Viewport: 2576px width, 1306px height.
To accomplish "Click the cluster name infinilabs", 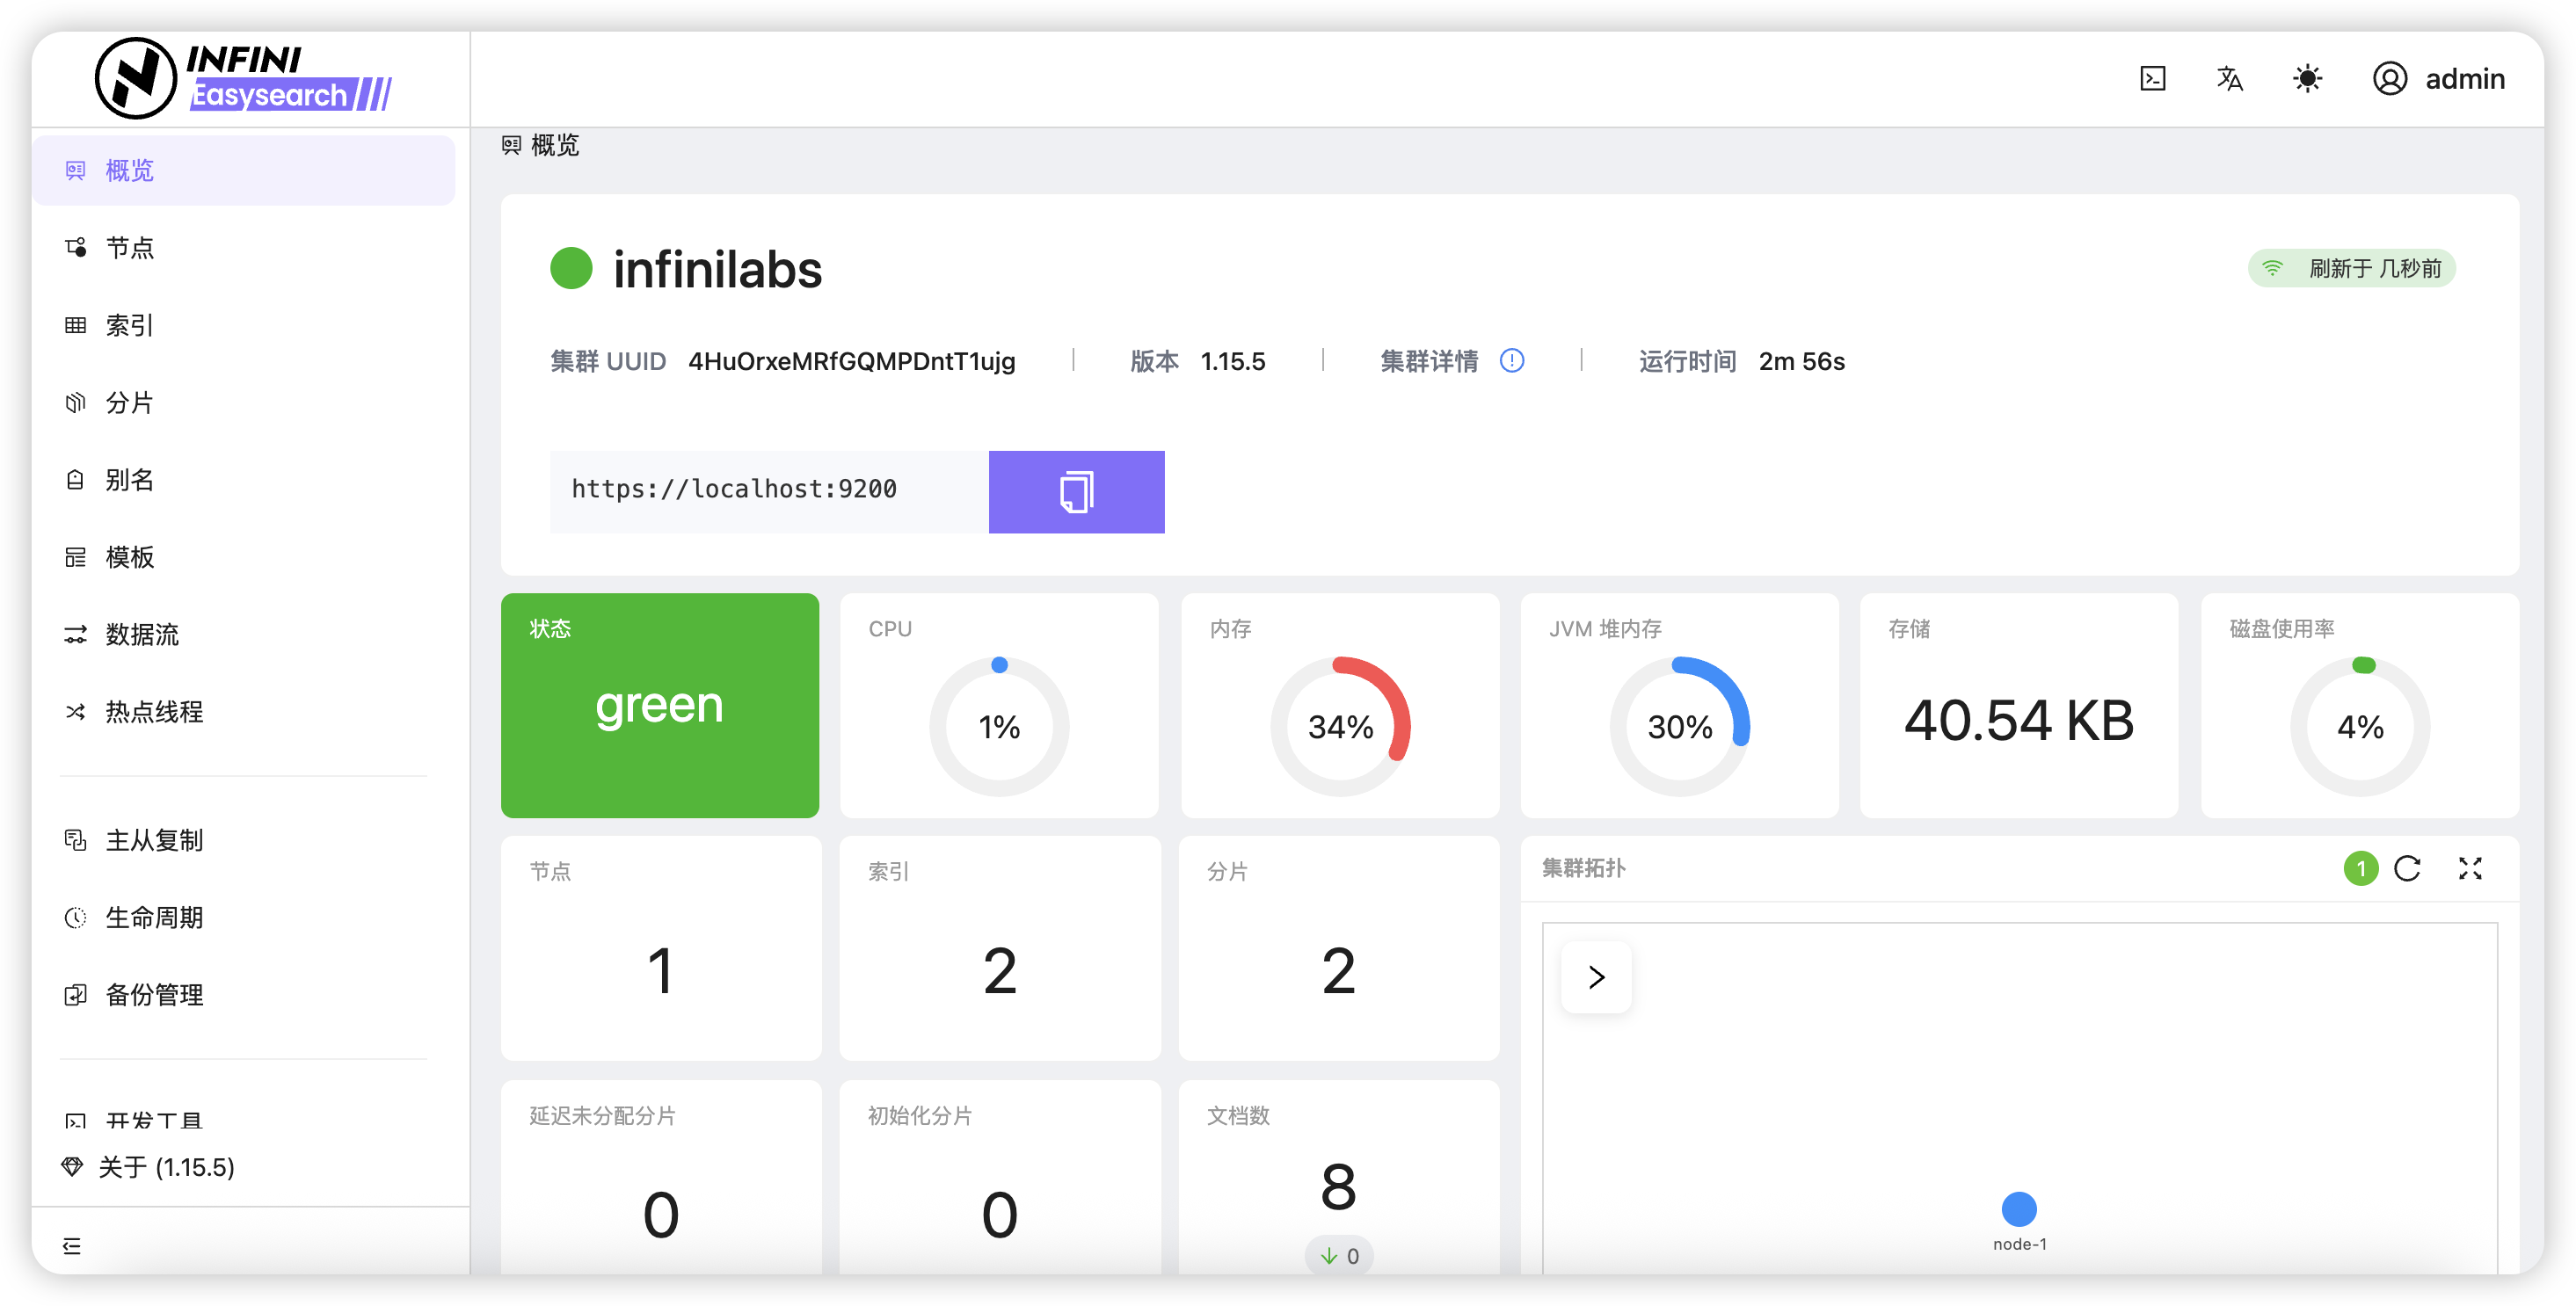I will 717,269.
